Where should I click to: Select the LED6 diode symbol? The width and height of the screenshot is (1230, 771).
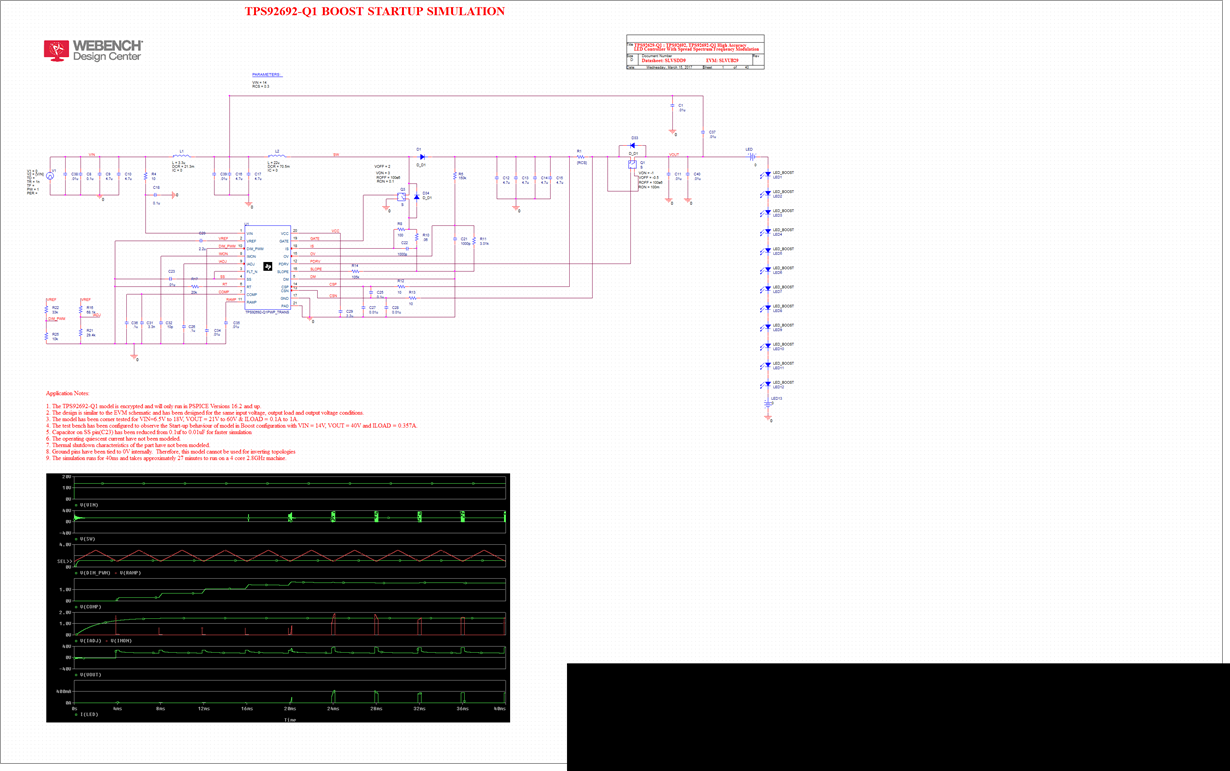pyautogui.click(x=766, y=270)
